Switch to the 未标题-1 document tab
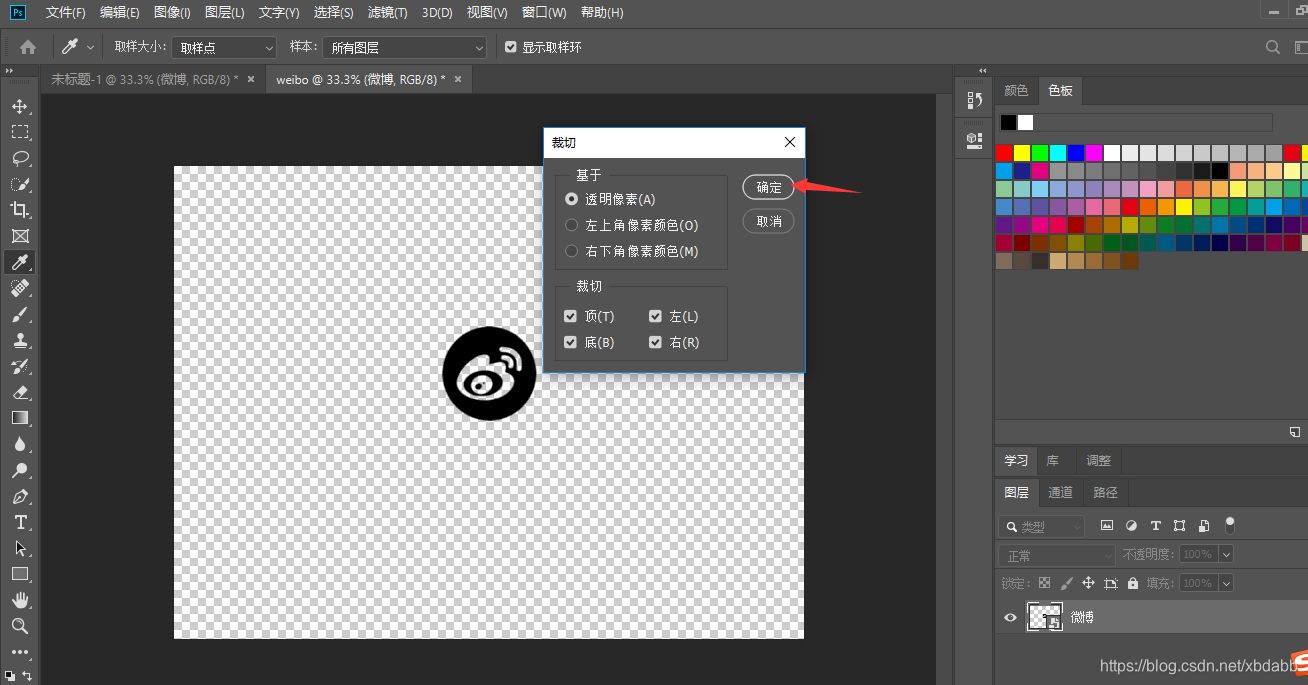Image resolution: width=1308 pixels, height=685 pixels. [x=145, y=79]
